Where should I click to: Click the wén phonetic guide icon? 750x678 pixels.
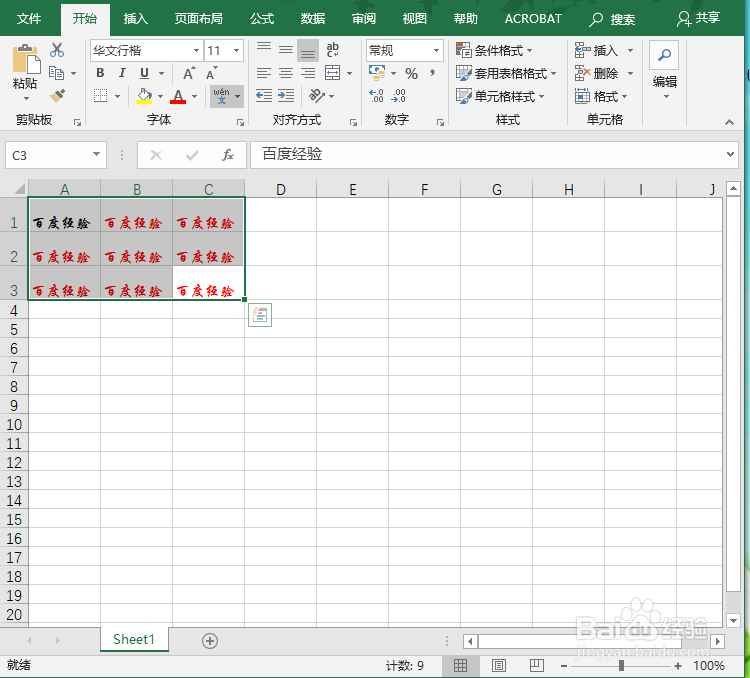pos(221,96)
